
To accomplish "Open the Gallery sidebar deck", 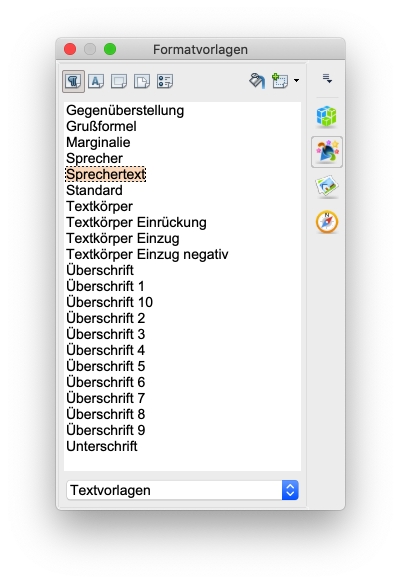I will point(327,186).
